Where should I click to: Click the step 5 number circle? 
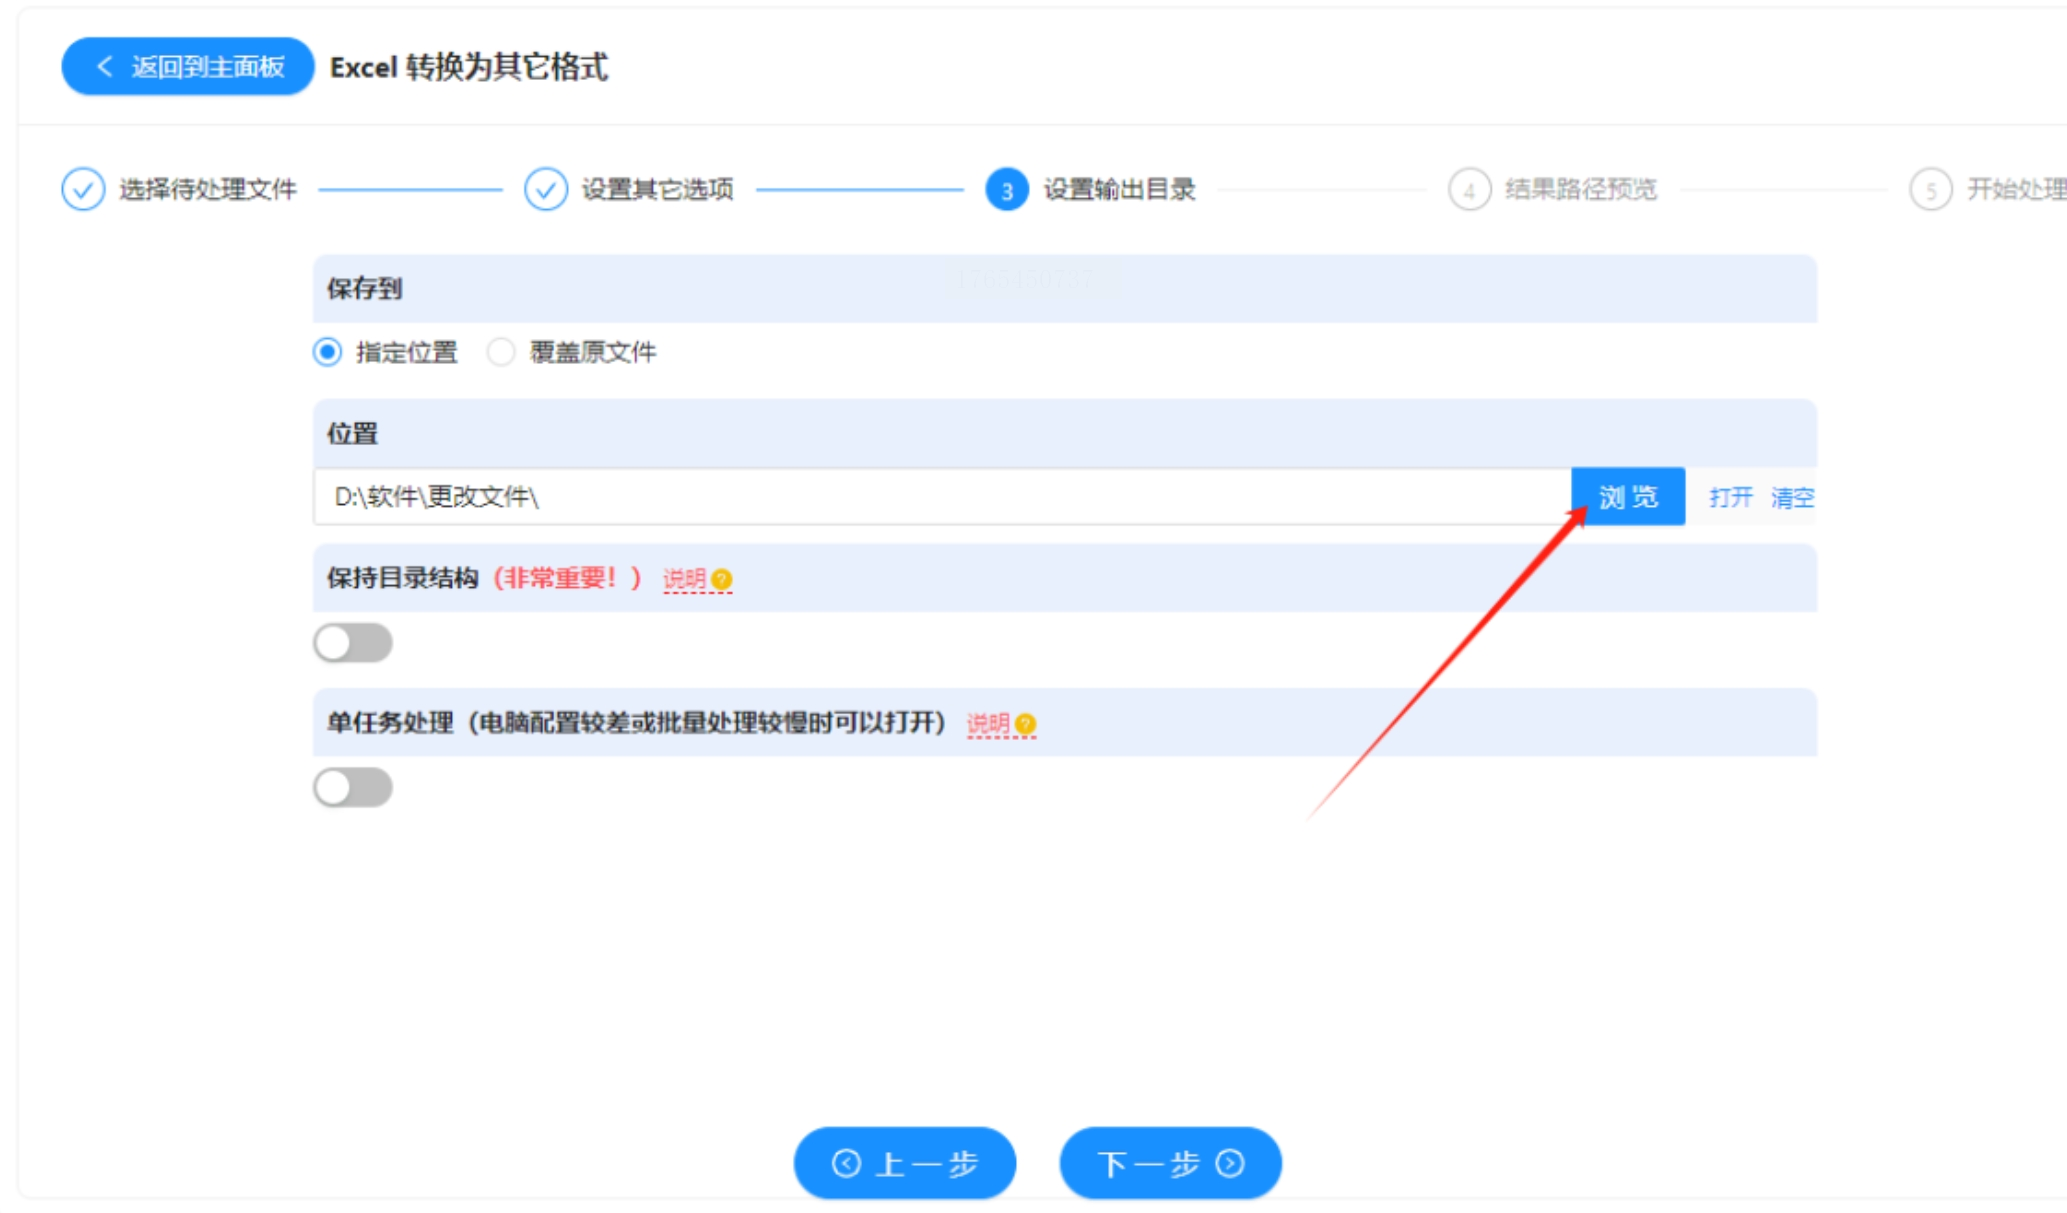[1930, 190]
